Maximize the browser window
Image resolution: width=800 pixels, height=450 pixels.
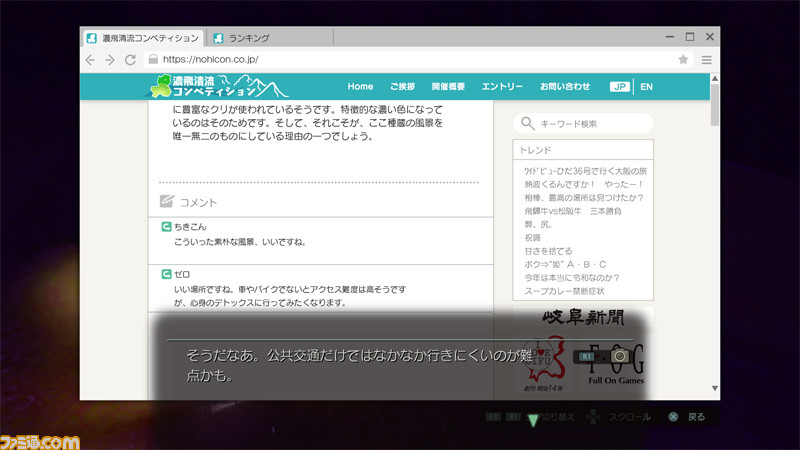click(690, 37)
